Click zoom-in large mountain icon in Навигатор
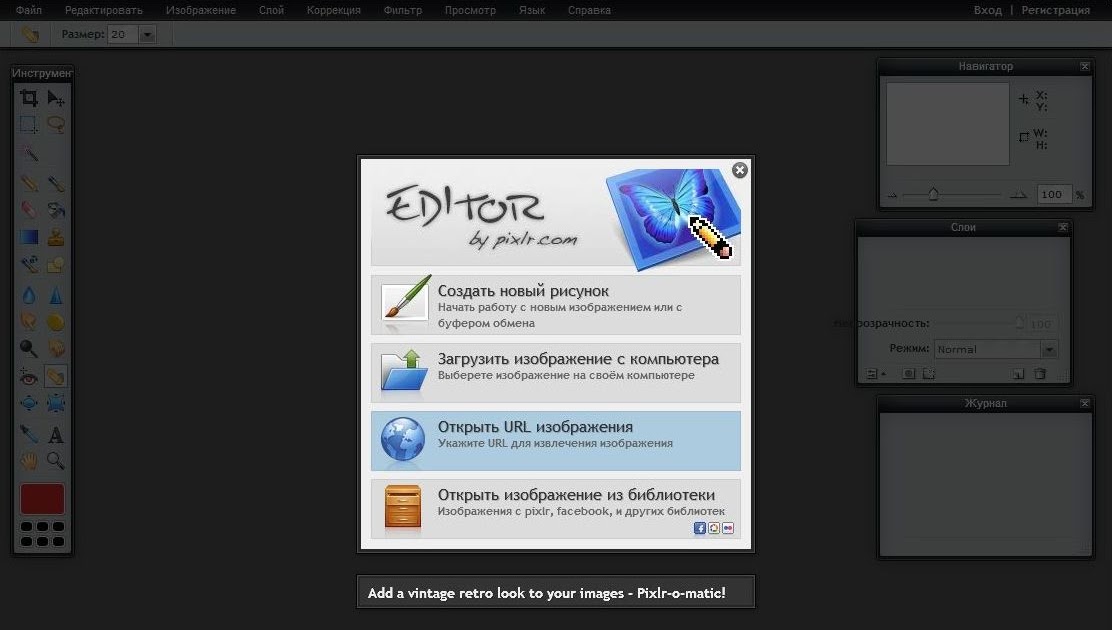The height and width of the screenshot is (630, 1112). [1018, 194]
